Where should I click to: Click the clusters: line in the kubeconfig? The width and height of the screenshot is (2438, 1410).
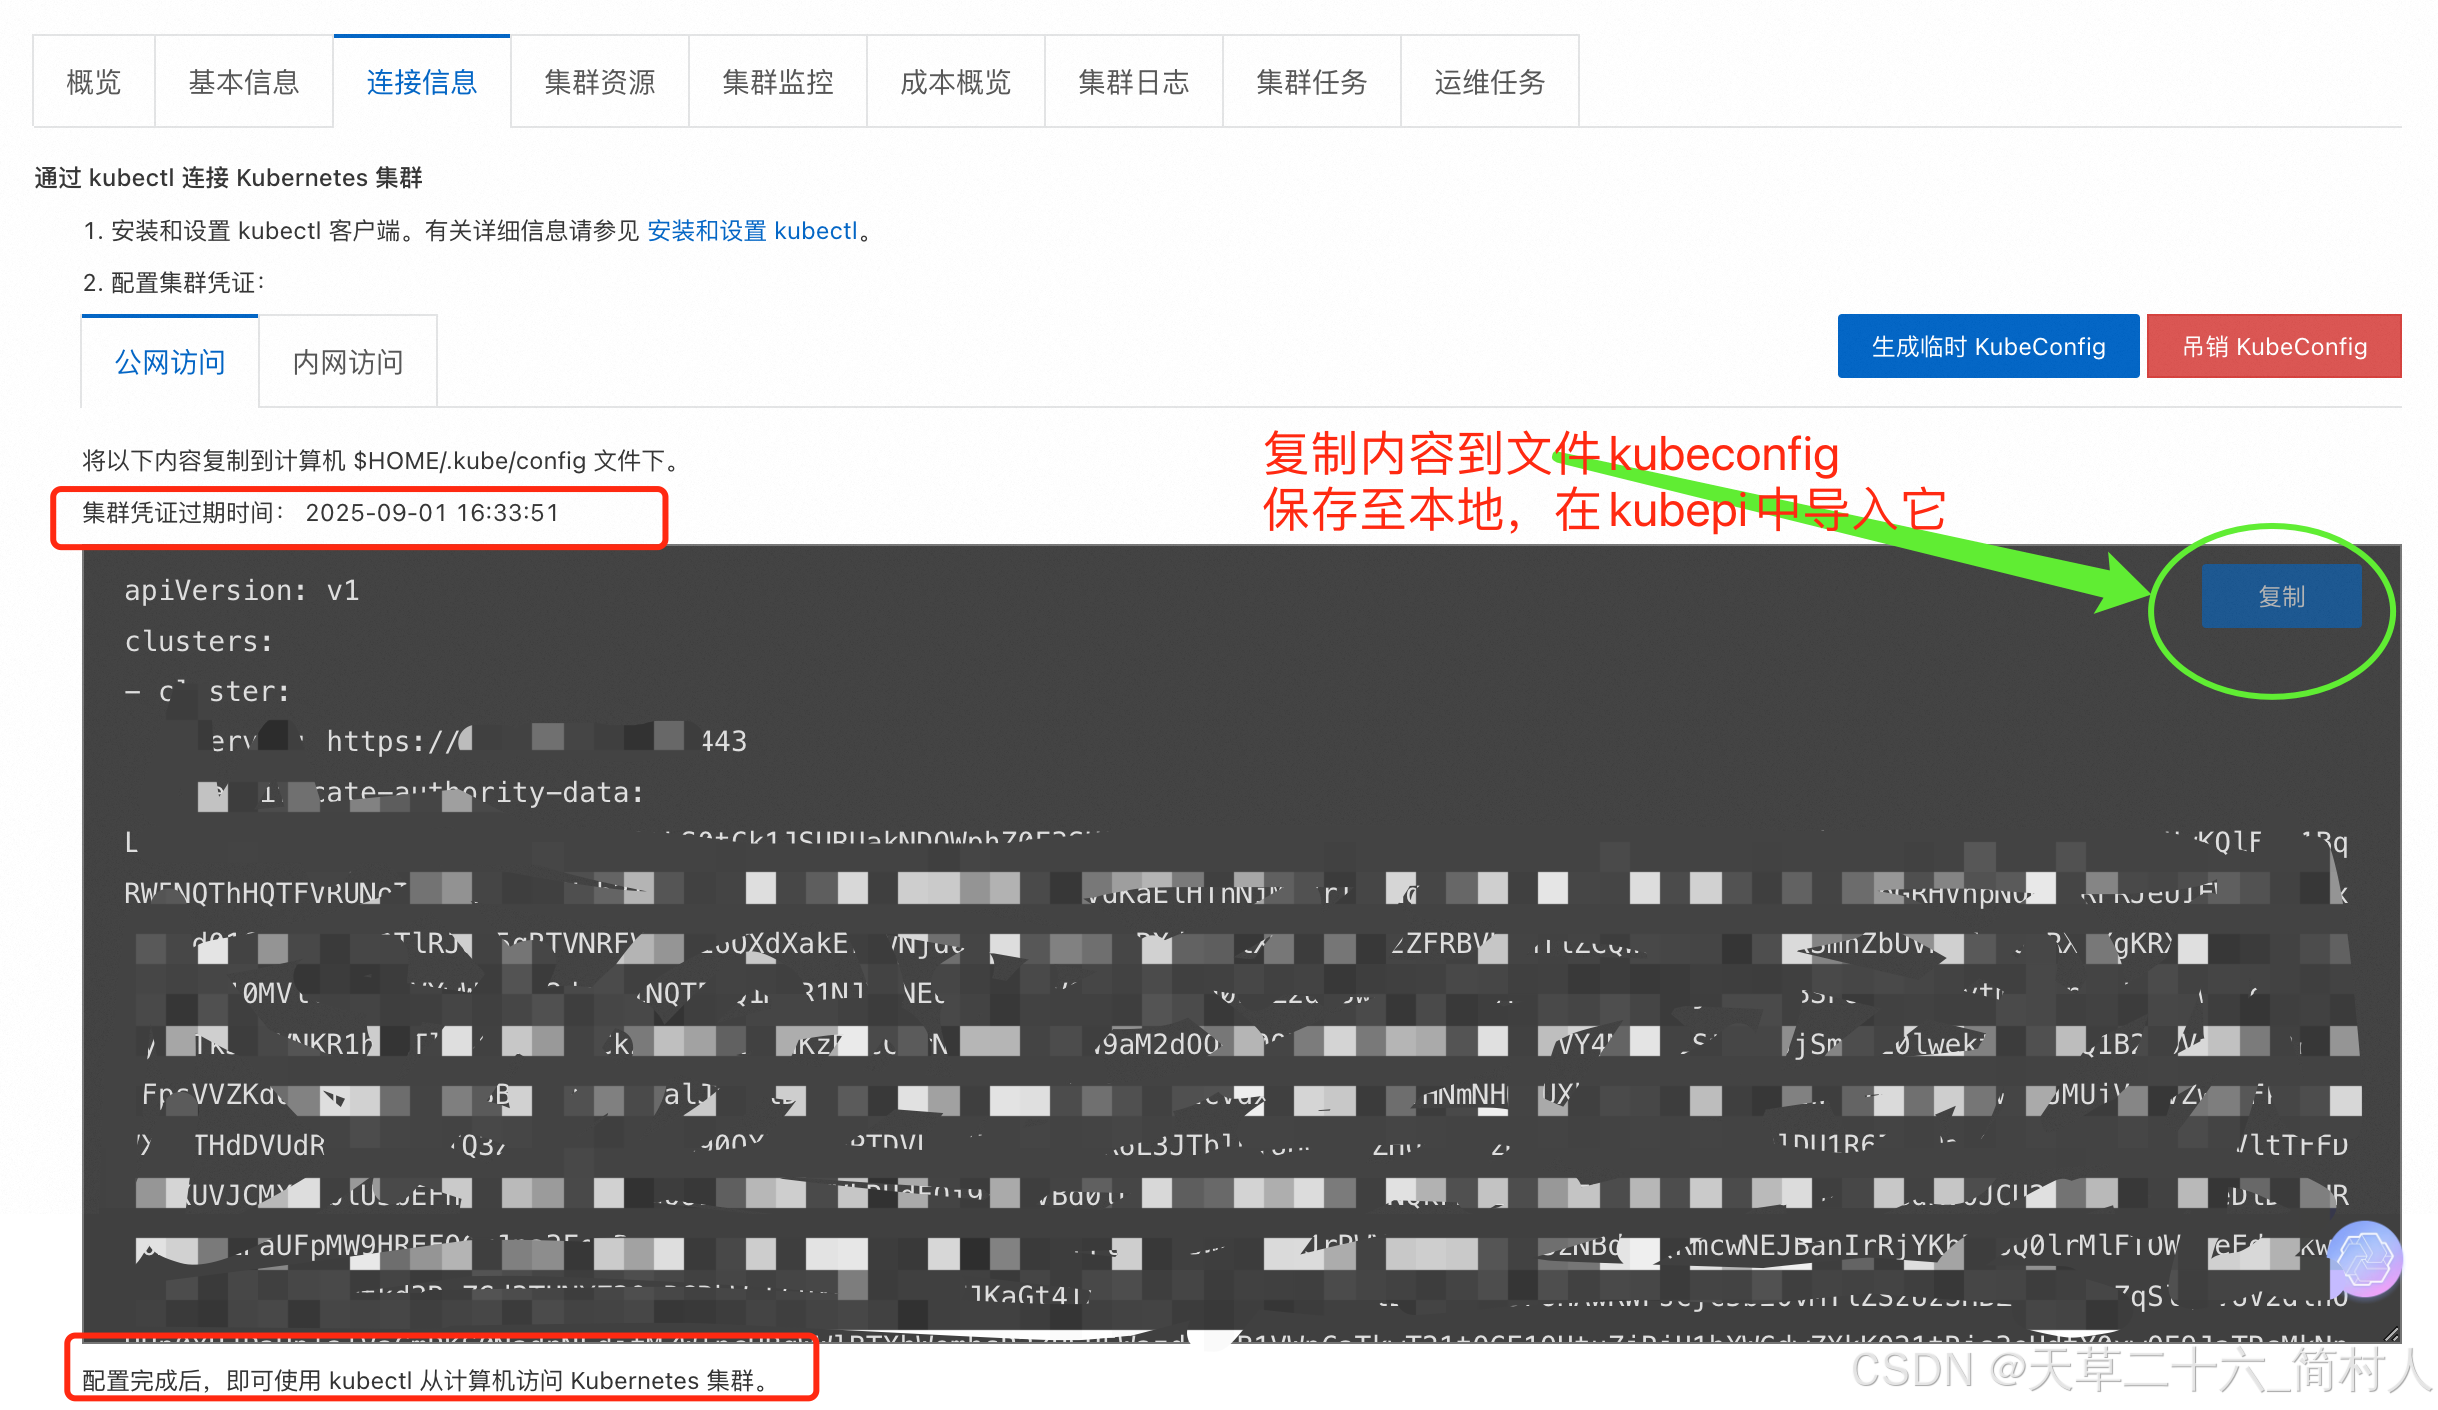pos(199,641)
